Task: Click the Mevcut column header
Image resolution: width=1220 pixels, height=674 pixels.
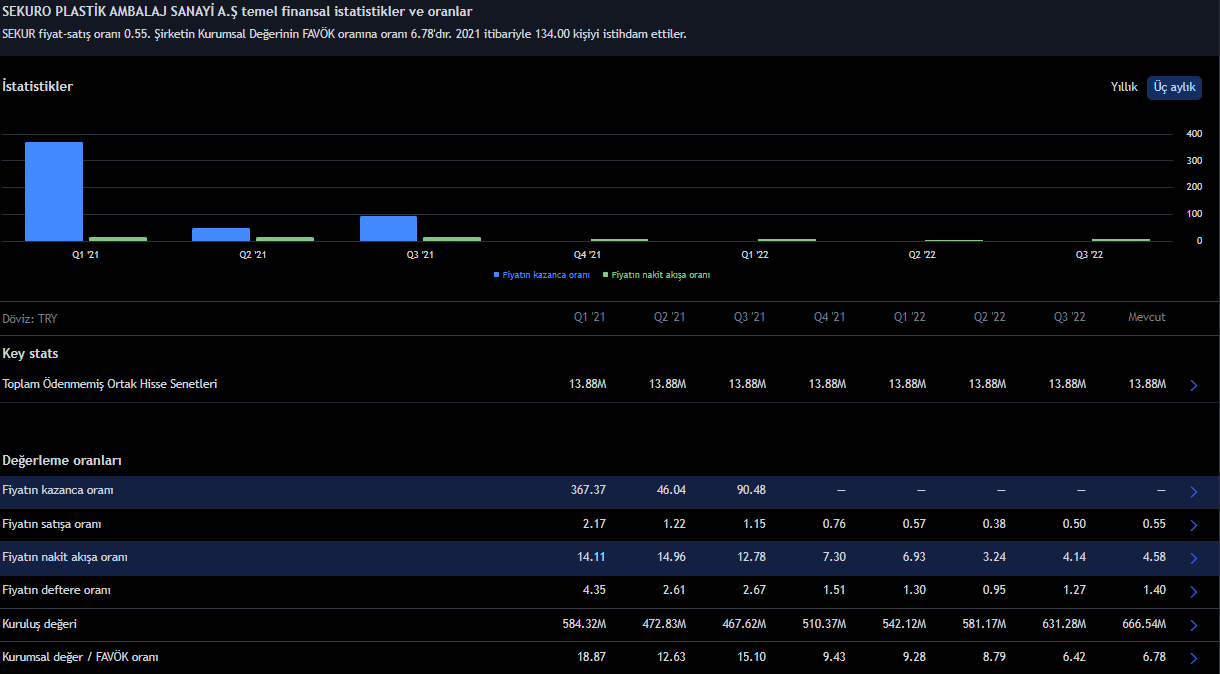Action: pos(1146,317)
